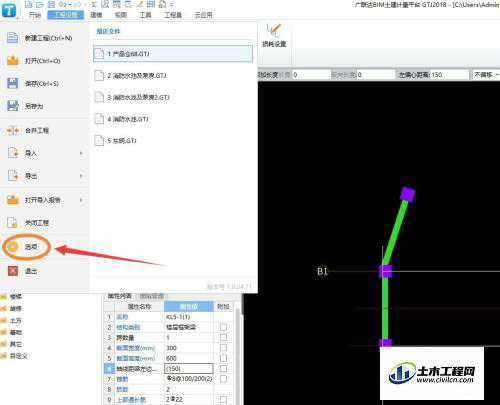Viewport: 500px width, 405px height.
Task: Toggle the 附加 checkbox for 轴线距梁左边 row
Action: (223, 369)
